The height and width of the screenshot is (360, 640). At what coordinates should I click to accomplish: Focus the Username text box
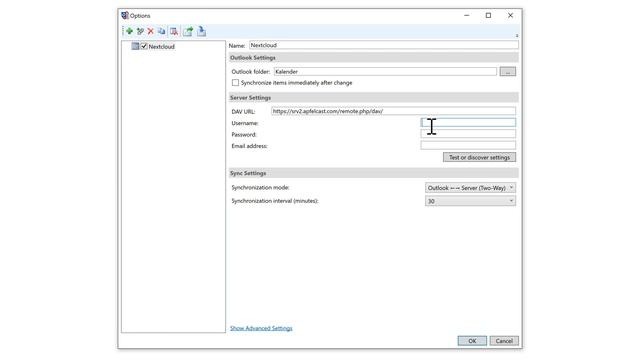click(468, 122)
